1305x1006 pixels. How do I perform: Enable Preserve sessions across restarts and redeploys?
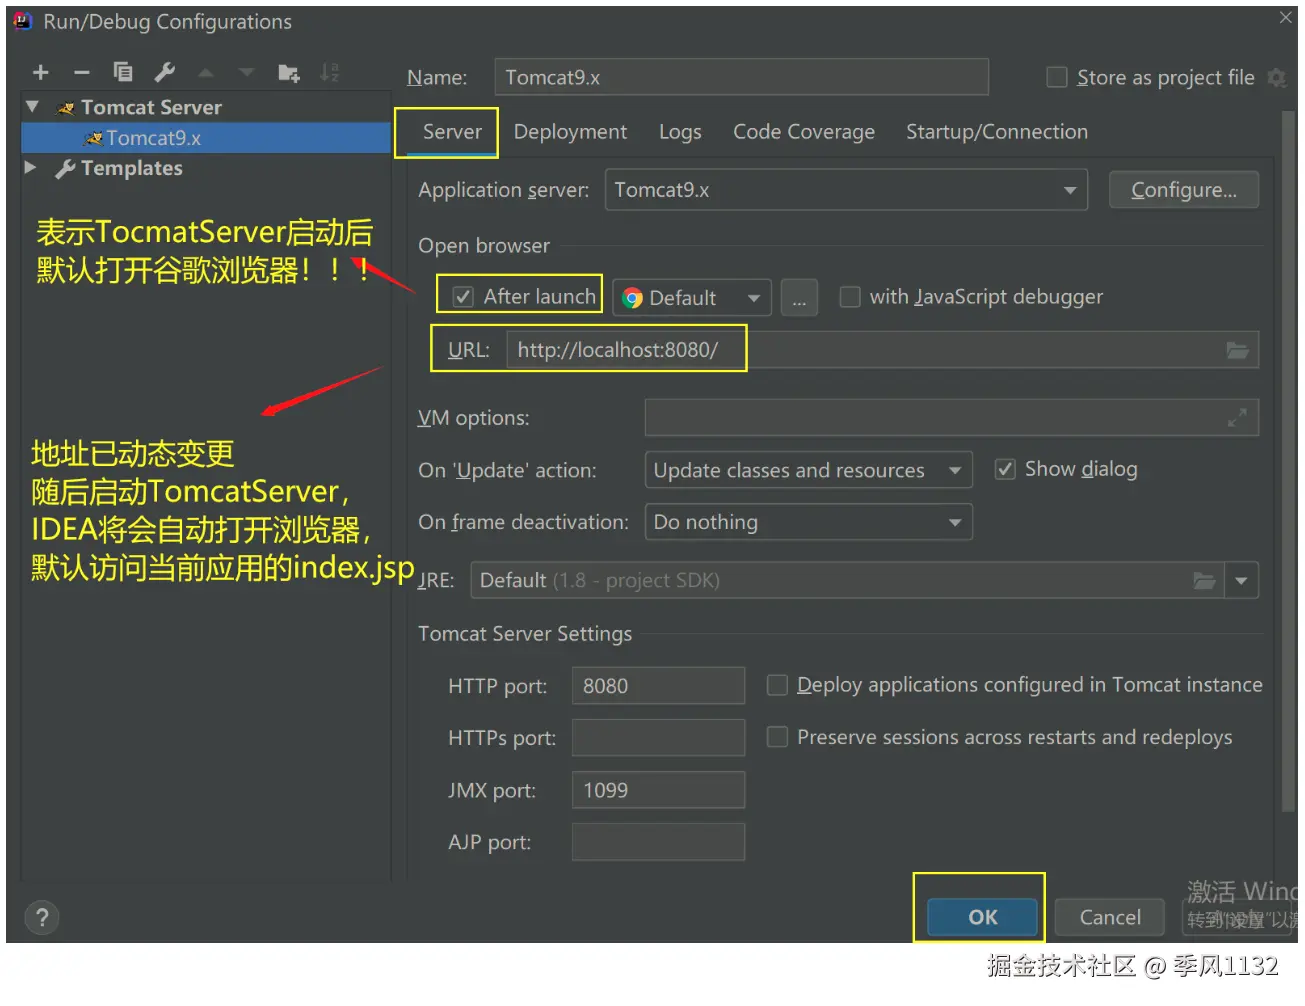point(777,737)
